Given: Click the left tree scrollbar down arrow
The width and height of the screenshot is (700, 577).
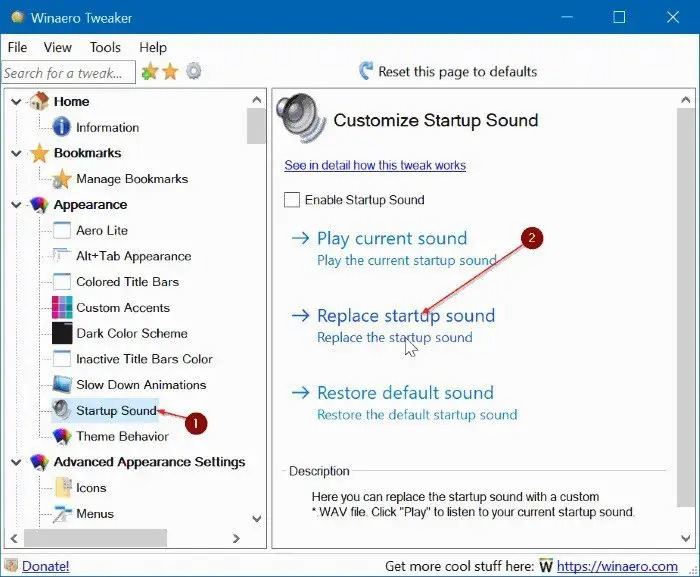Looking at the screenshot, I should [x=257, y=518].
